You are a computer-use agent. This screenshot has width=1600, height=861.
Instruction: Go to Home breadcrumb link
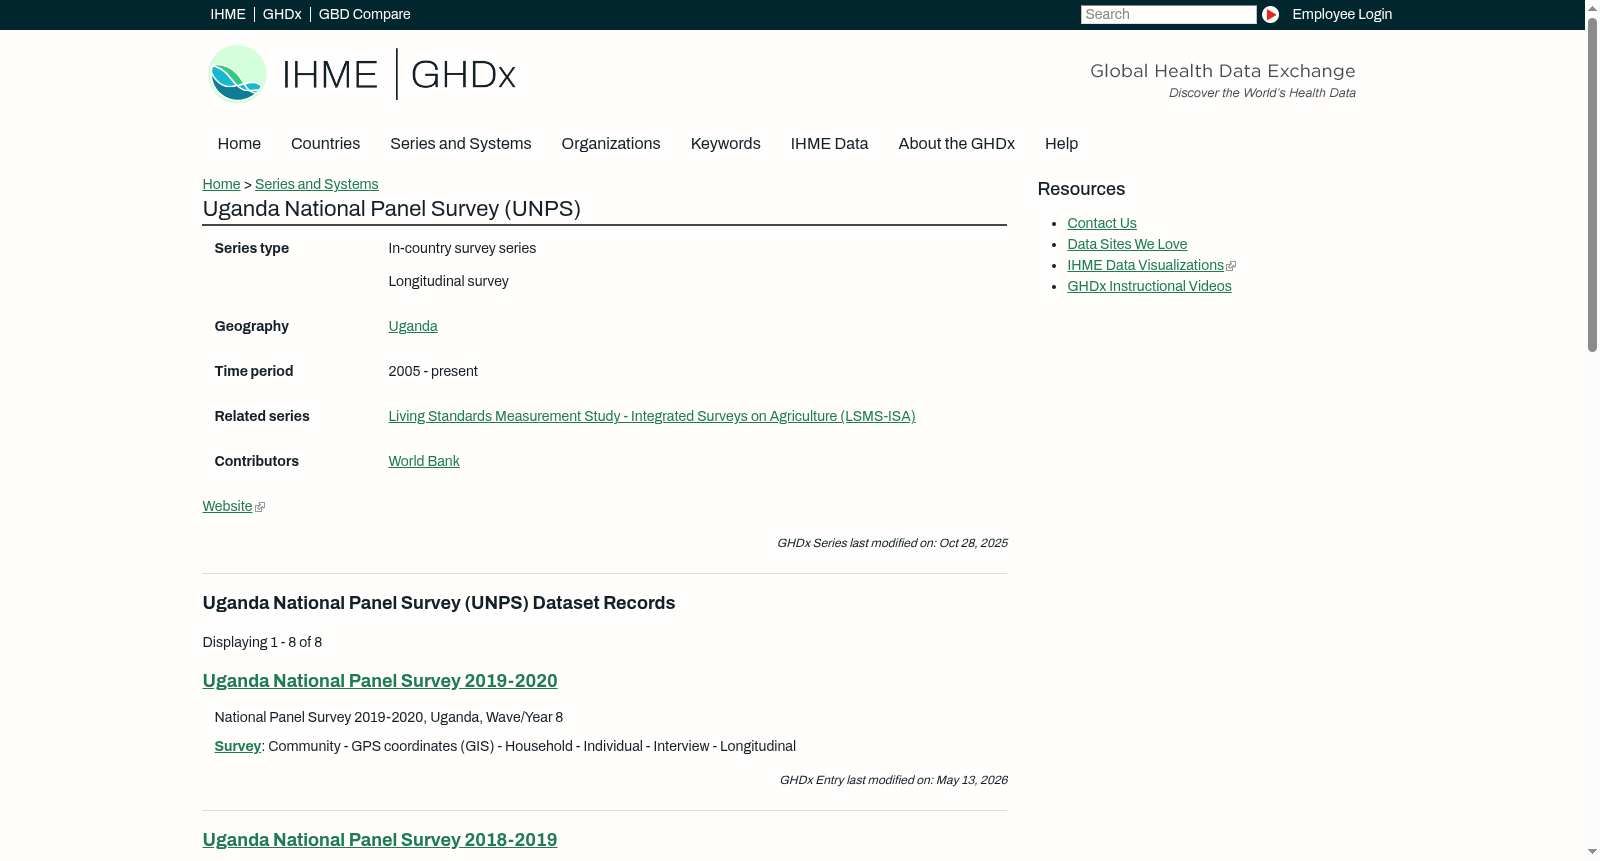coord(221,184)
